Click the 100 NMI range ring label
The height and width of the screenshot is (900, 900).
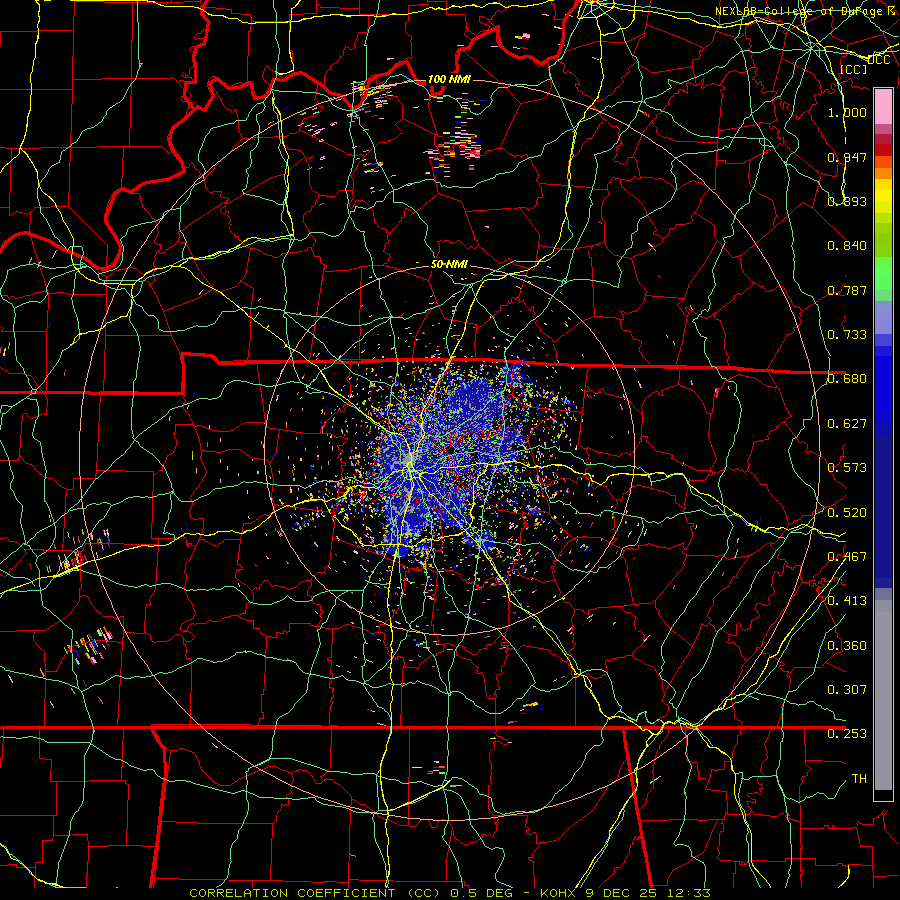coord(449,79)
